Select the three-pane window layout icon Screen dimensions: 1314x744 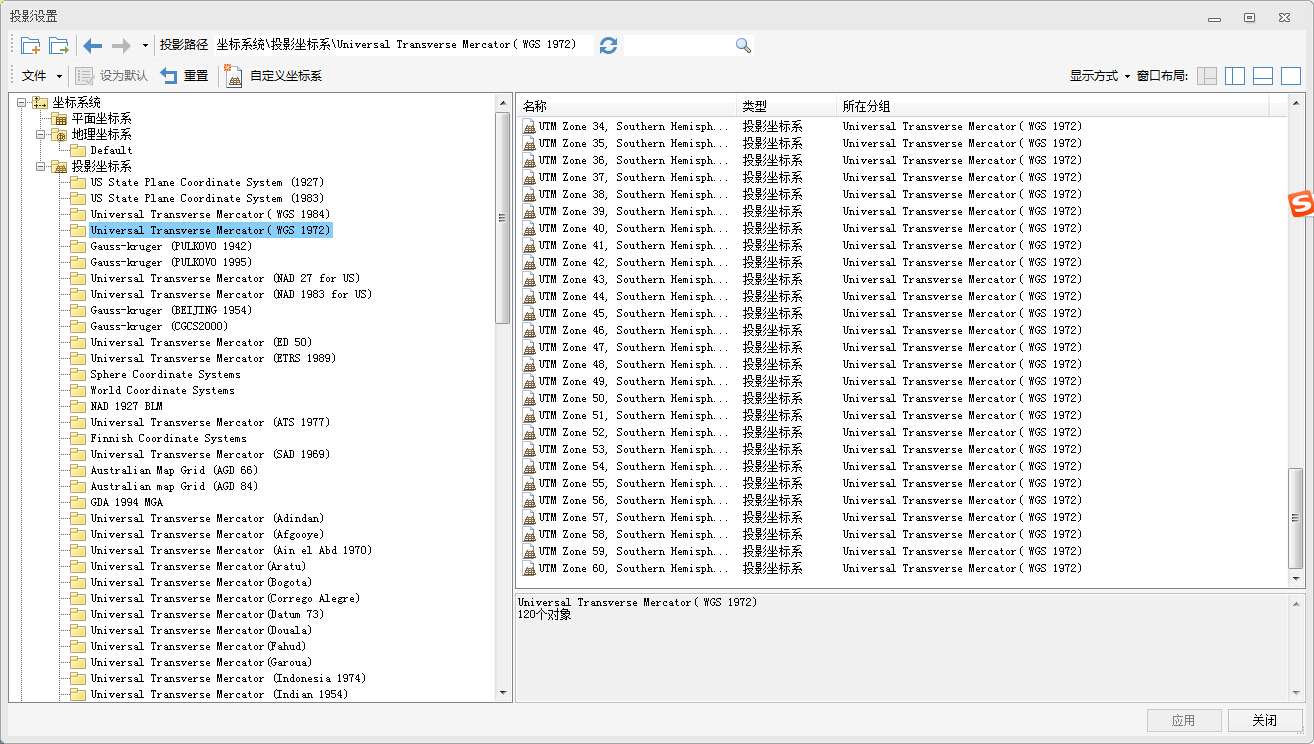click(x=1207, y=76)
